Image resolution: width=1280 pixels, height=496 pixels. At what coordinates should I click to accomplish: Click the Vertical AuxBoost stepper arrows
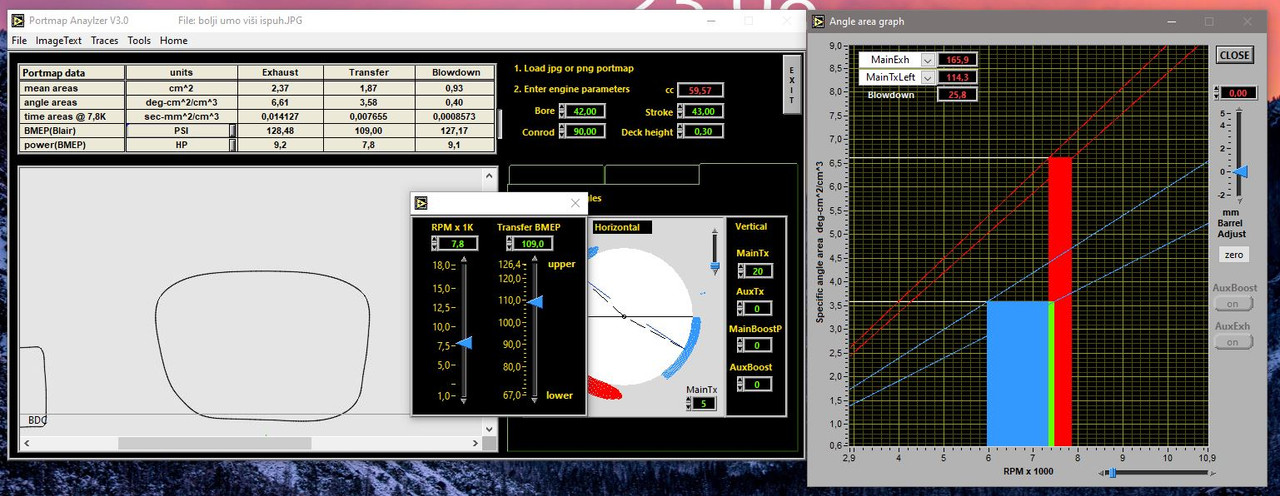point(741,384)
